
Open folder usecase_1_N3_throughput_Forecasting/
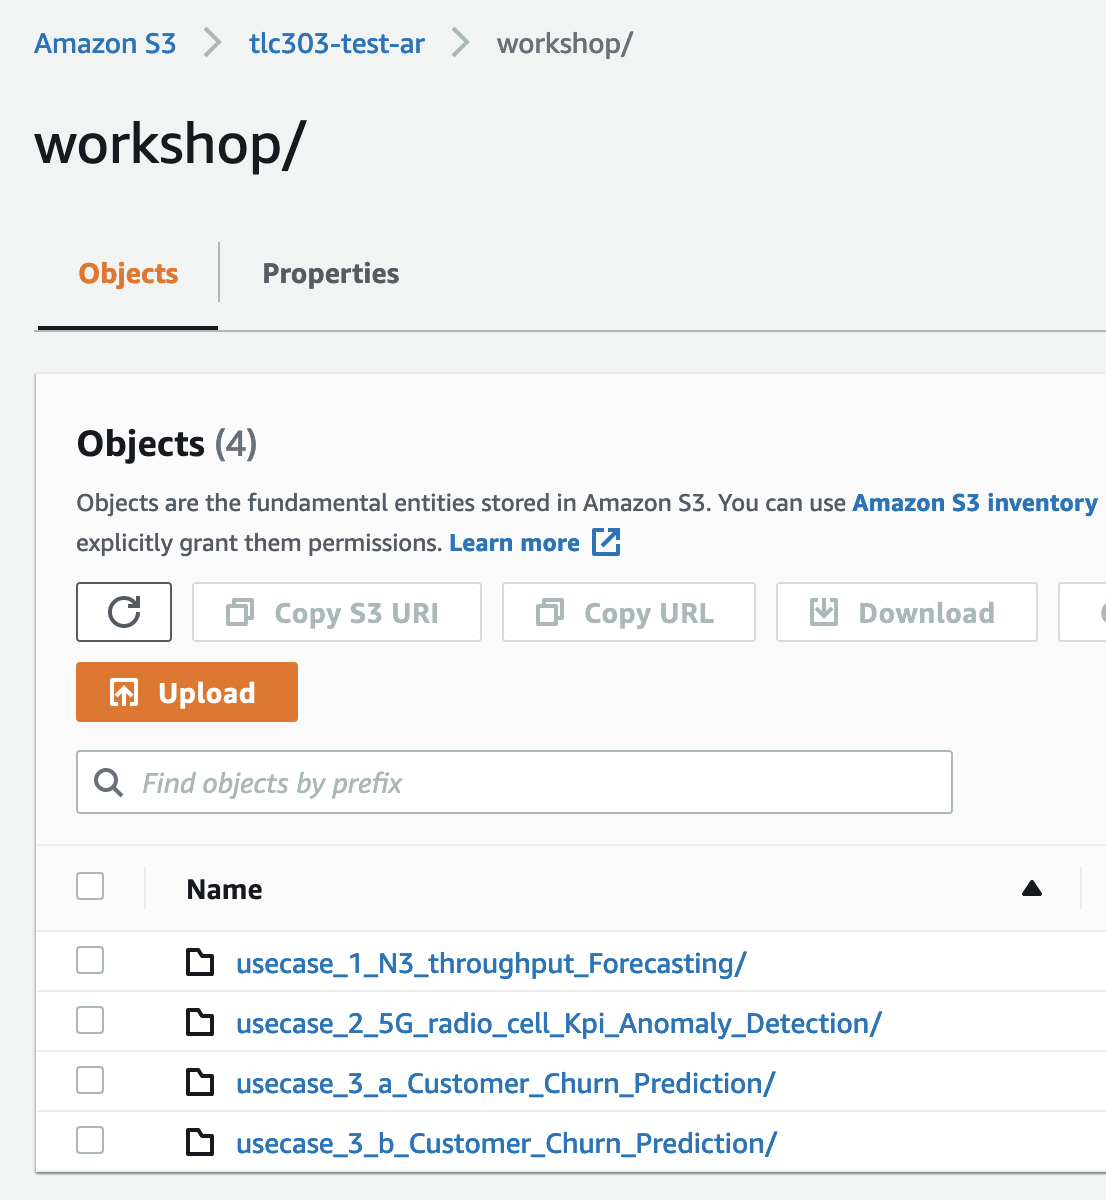[x=491, y=964]
